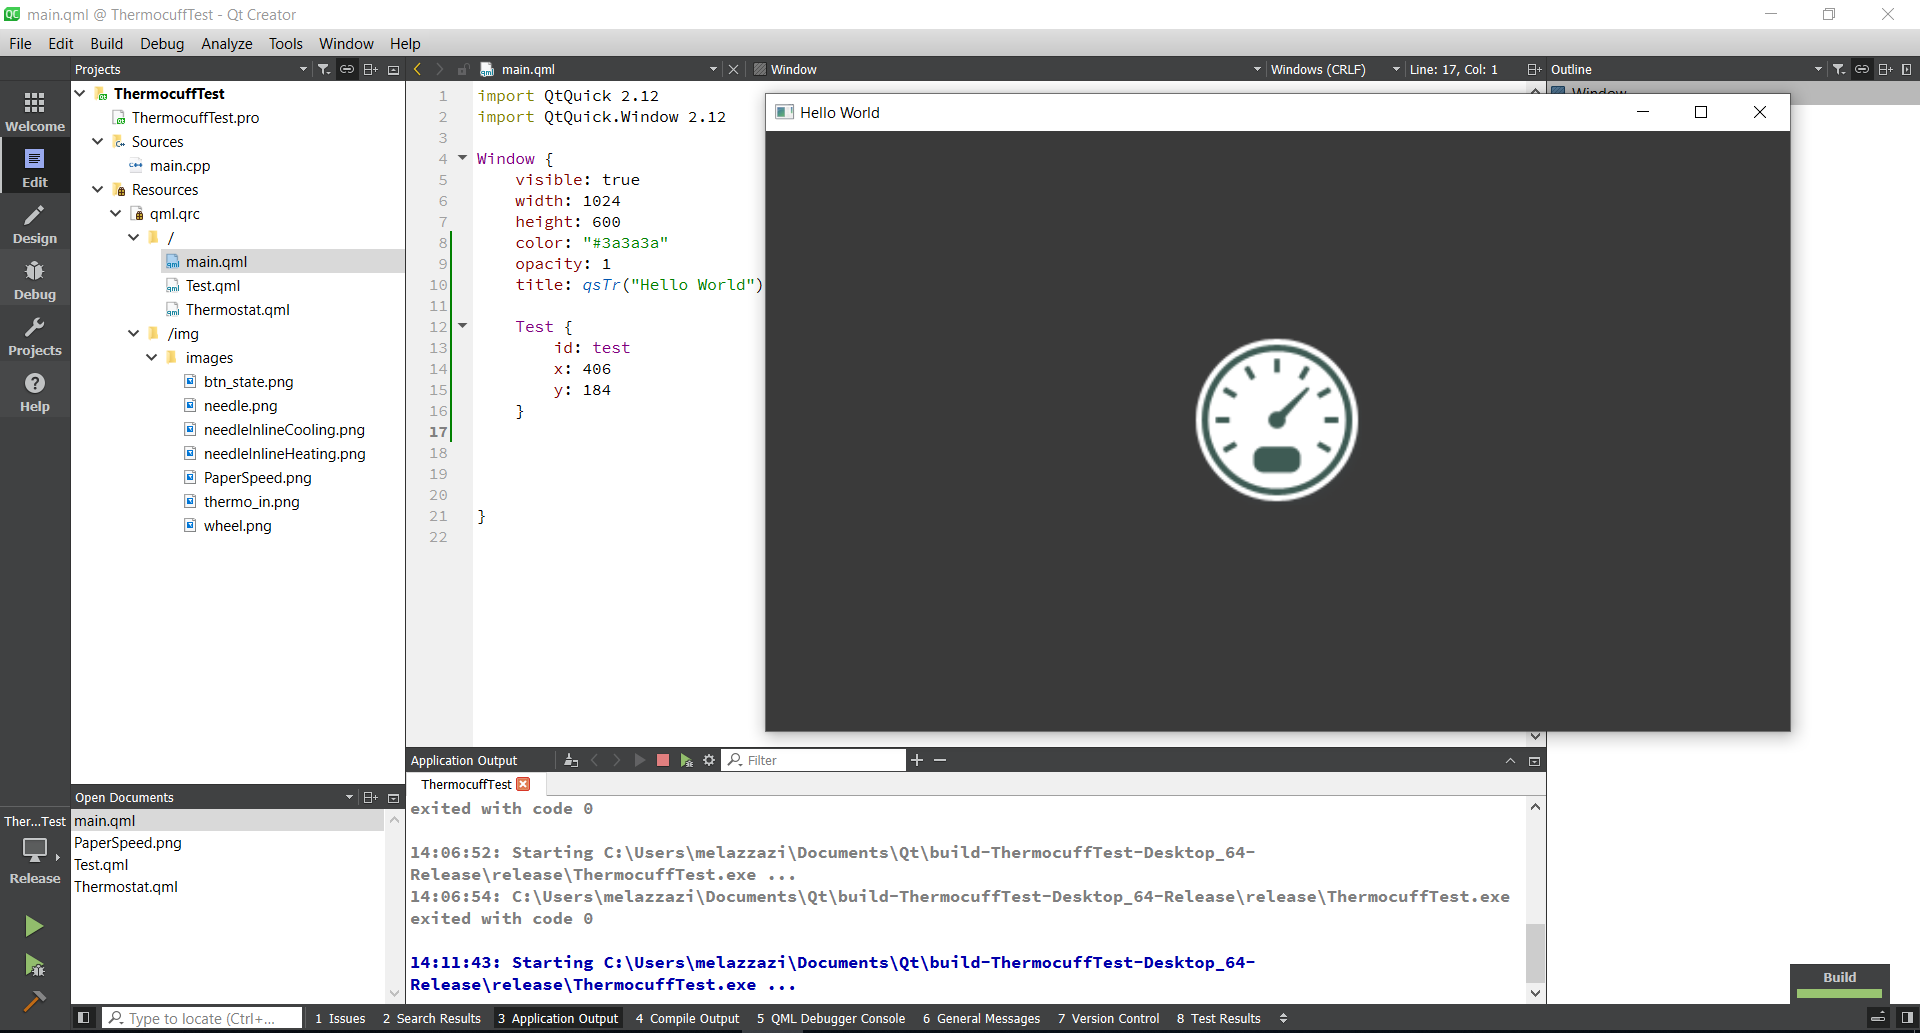1920x1033 pixels.
Task: Go back in editor navigation history
Action: click(x=417, y=69)
